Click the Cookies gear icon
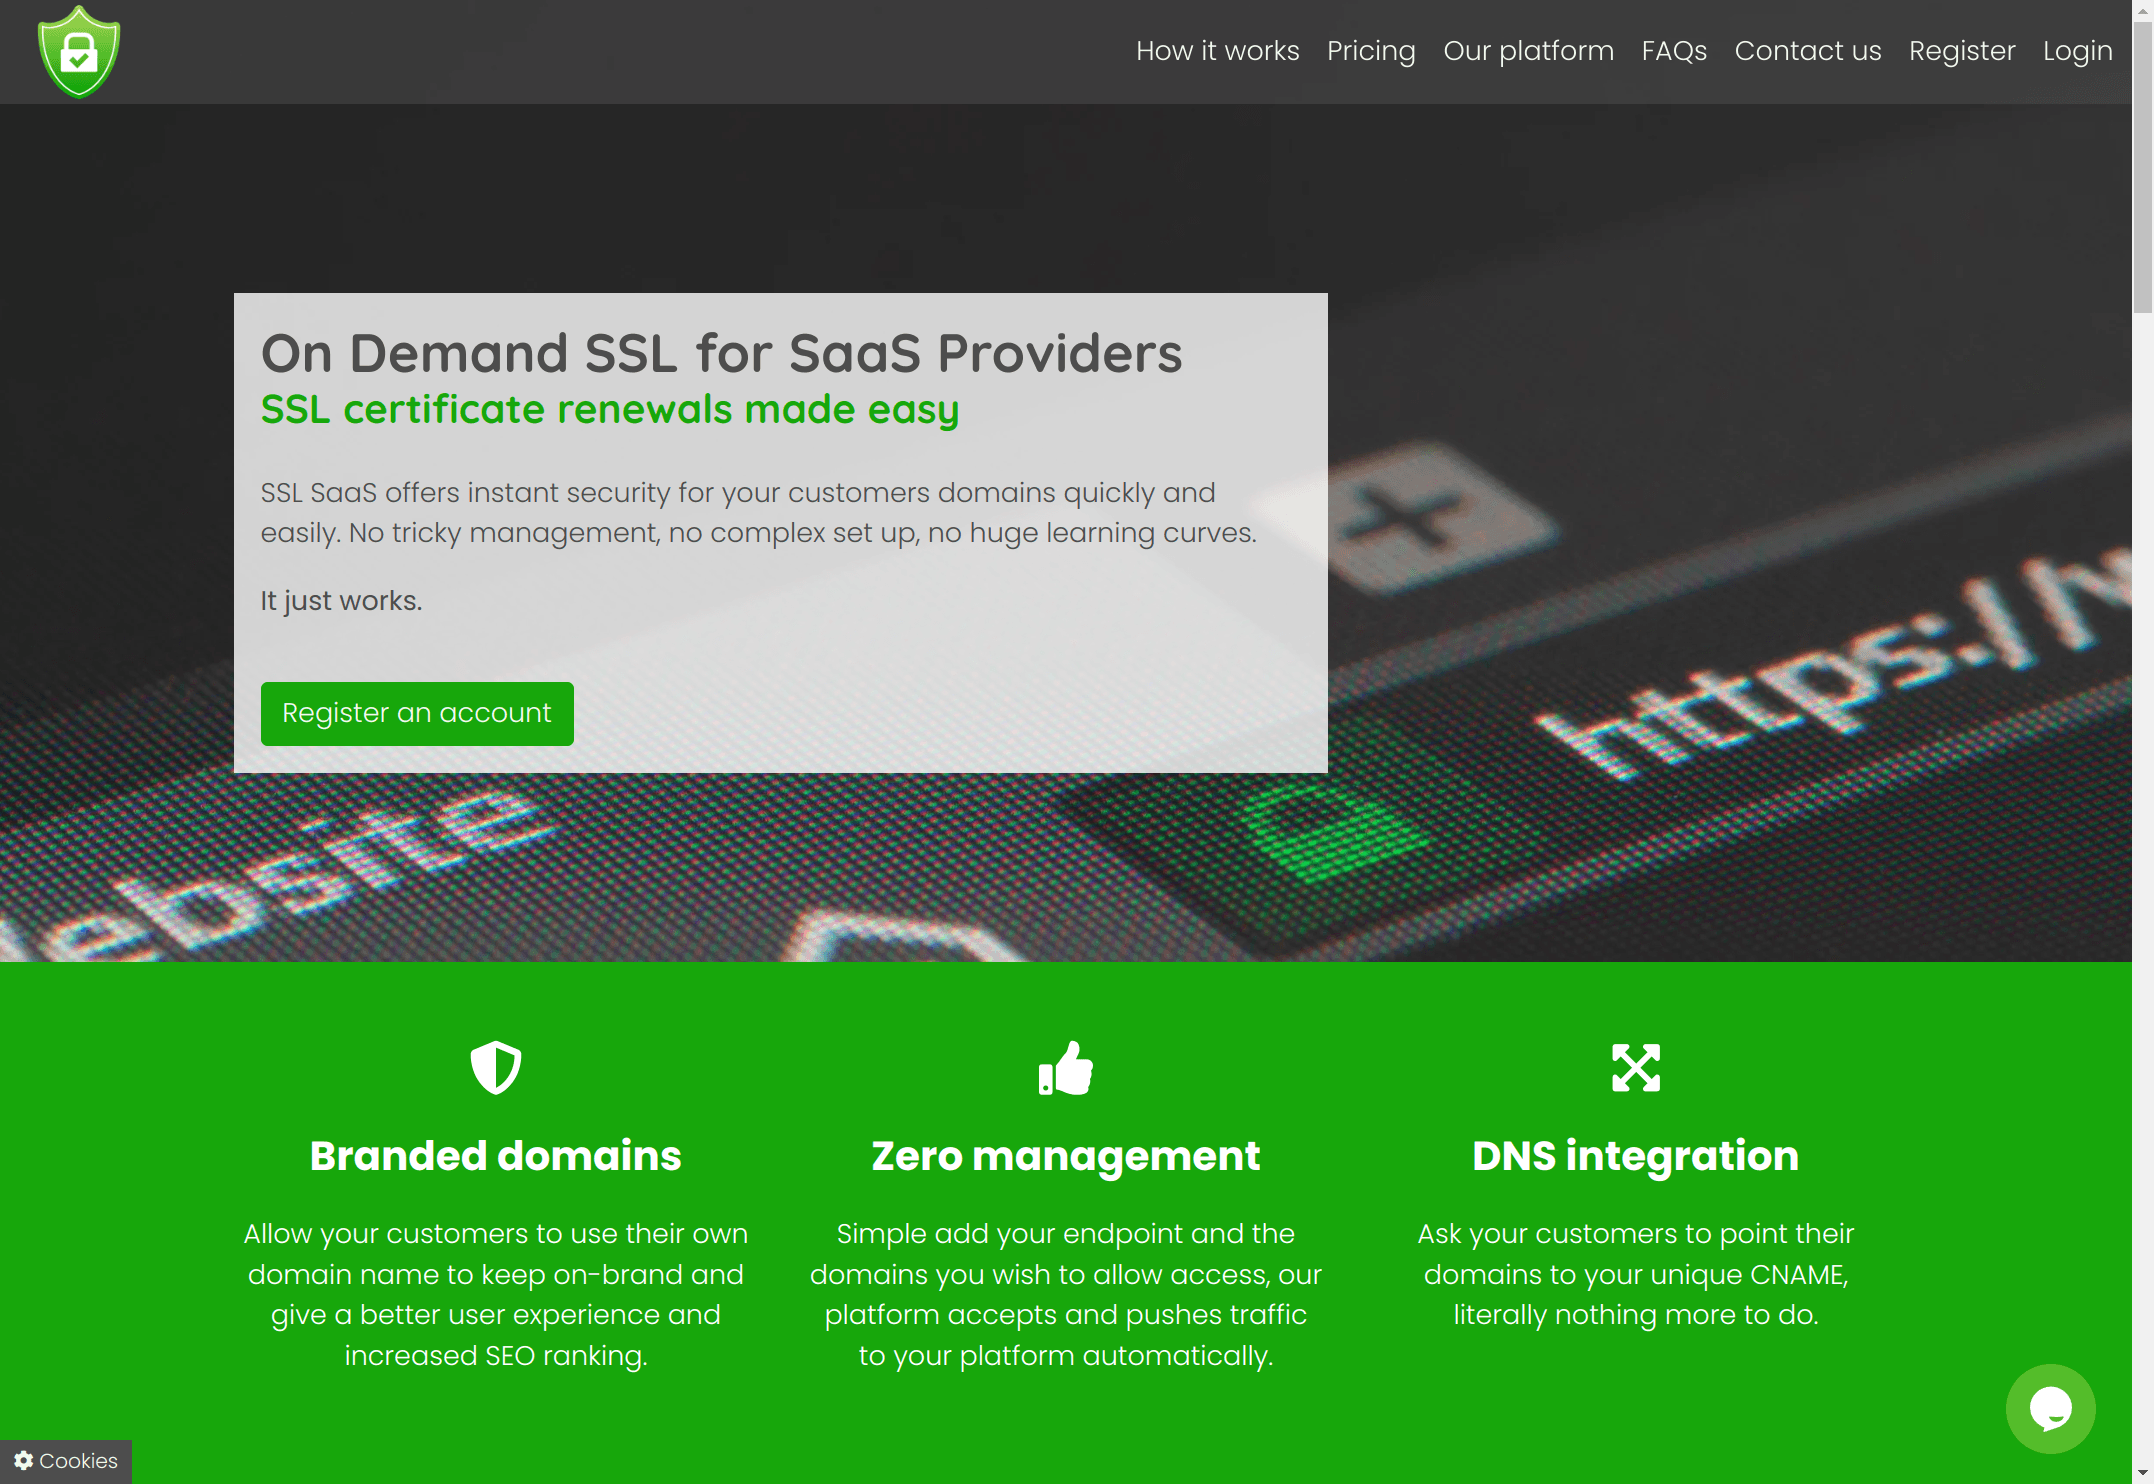This screenshot has height=1484, width=2154. coord(24,1461)
